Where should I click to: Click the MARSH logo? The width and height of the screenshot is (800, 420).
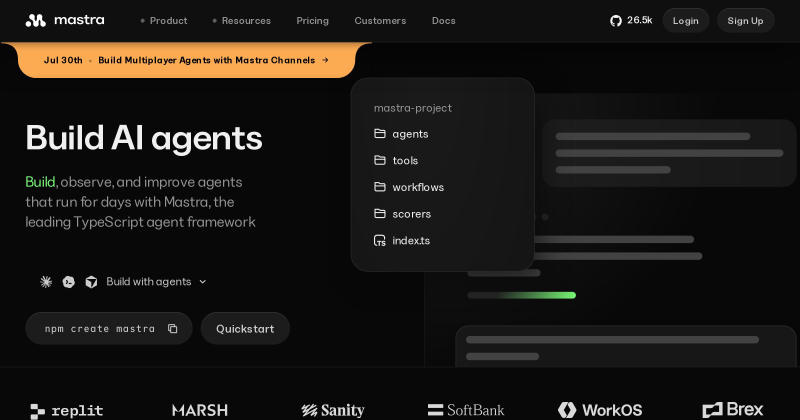[200, 410]
